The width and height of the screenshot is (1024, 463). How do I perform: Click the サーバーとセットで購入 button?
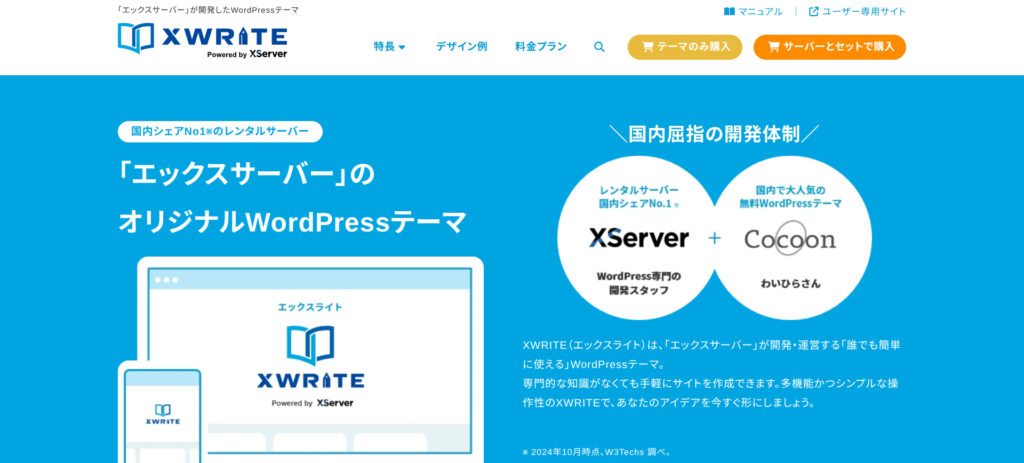coord(829,47)
